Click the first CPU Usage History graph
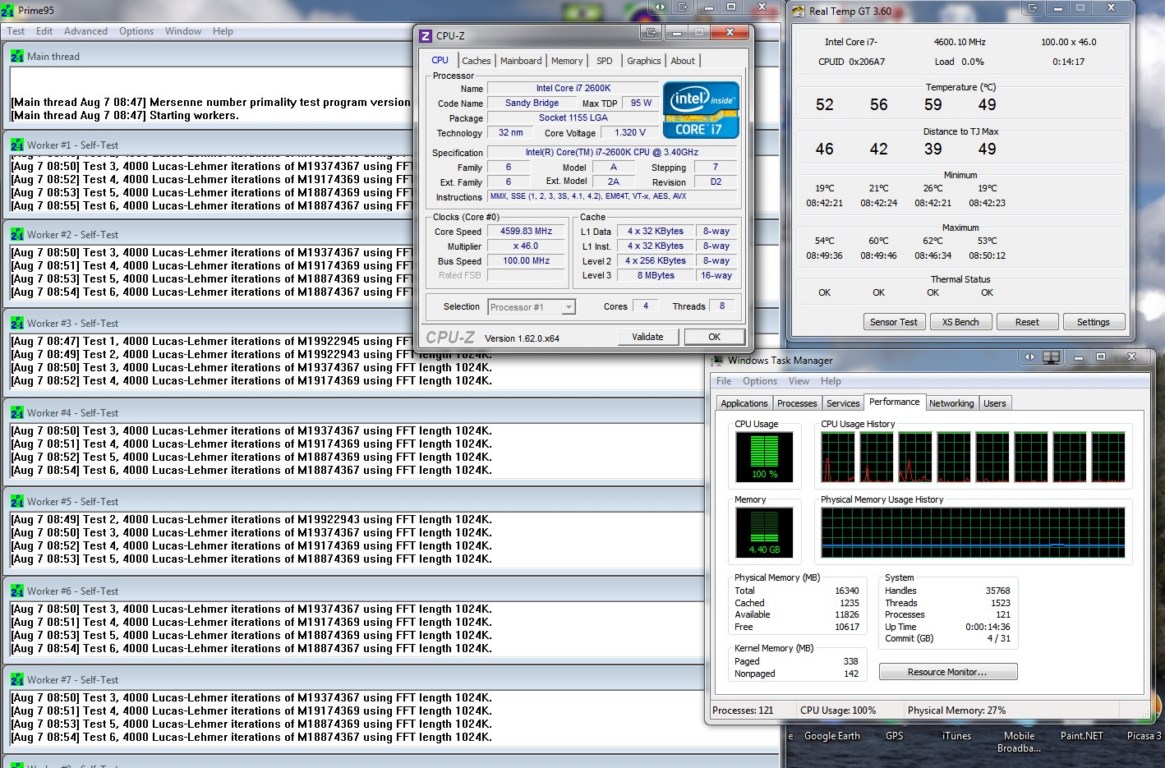1165x768 pixels. pos(837,458)
